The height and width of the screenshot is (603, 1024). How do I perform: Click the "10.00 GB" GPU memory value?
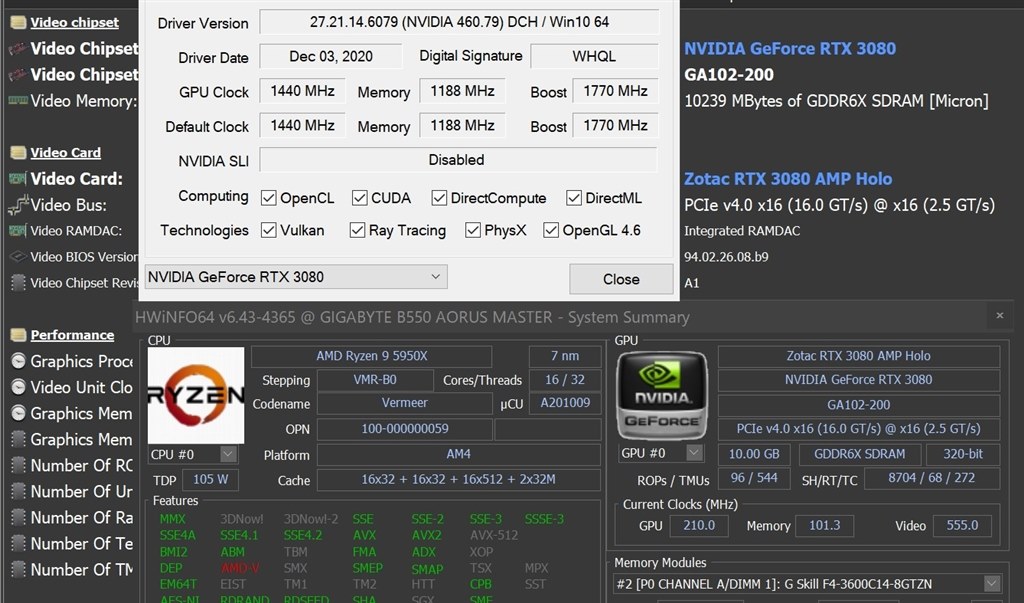coord(754,454)
